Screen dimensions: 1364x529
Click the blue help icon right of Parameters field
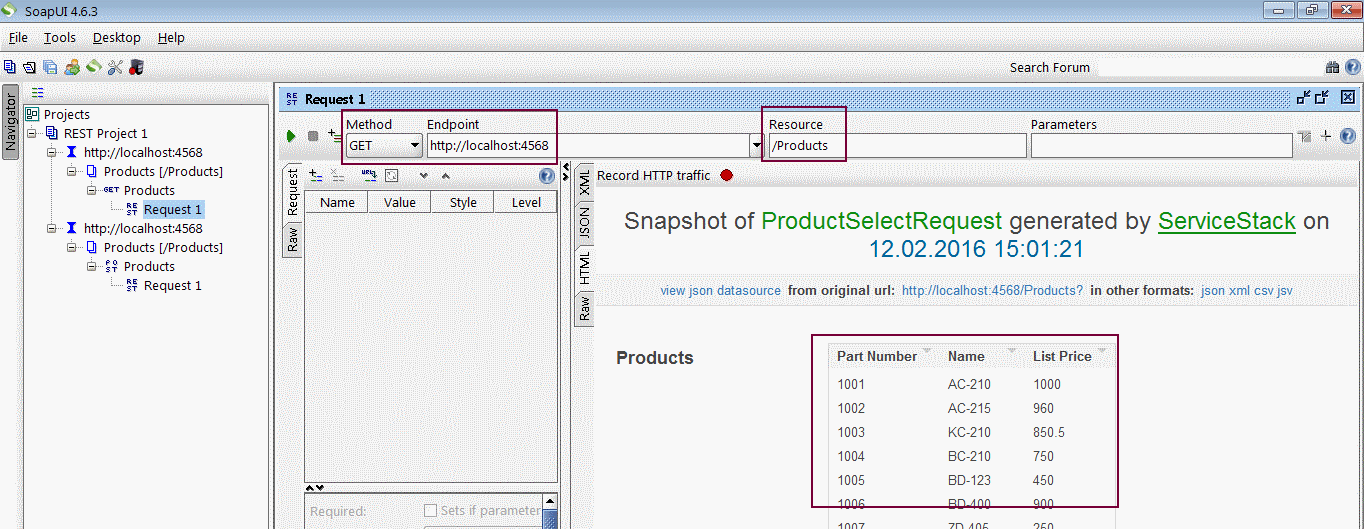pos(1348,136)
